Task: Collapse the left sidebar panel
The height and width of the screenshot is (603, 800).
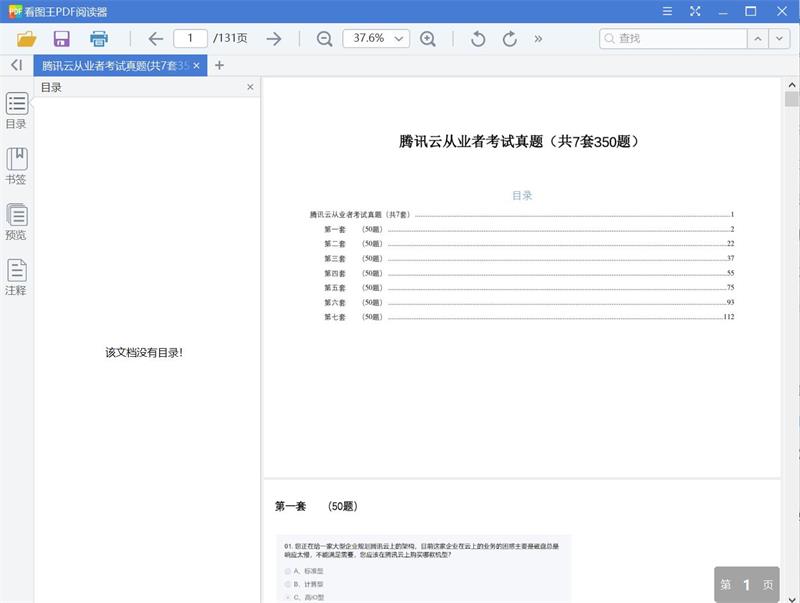Action: 16,65
